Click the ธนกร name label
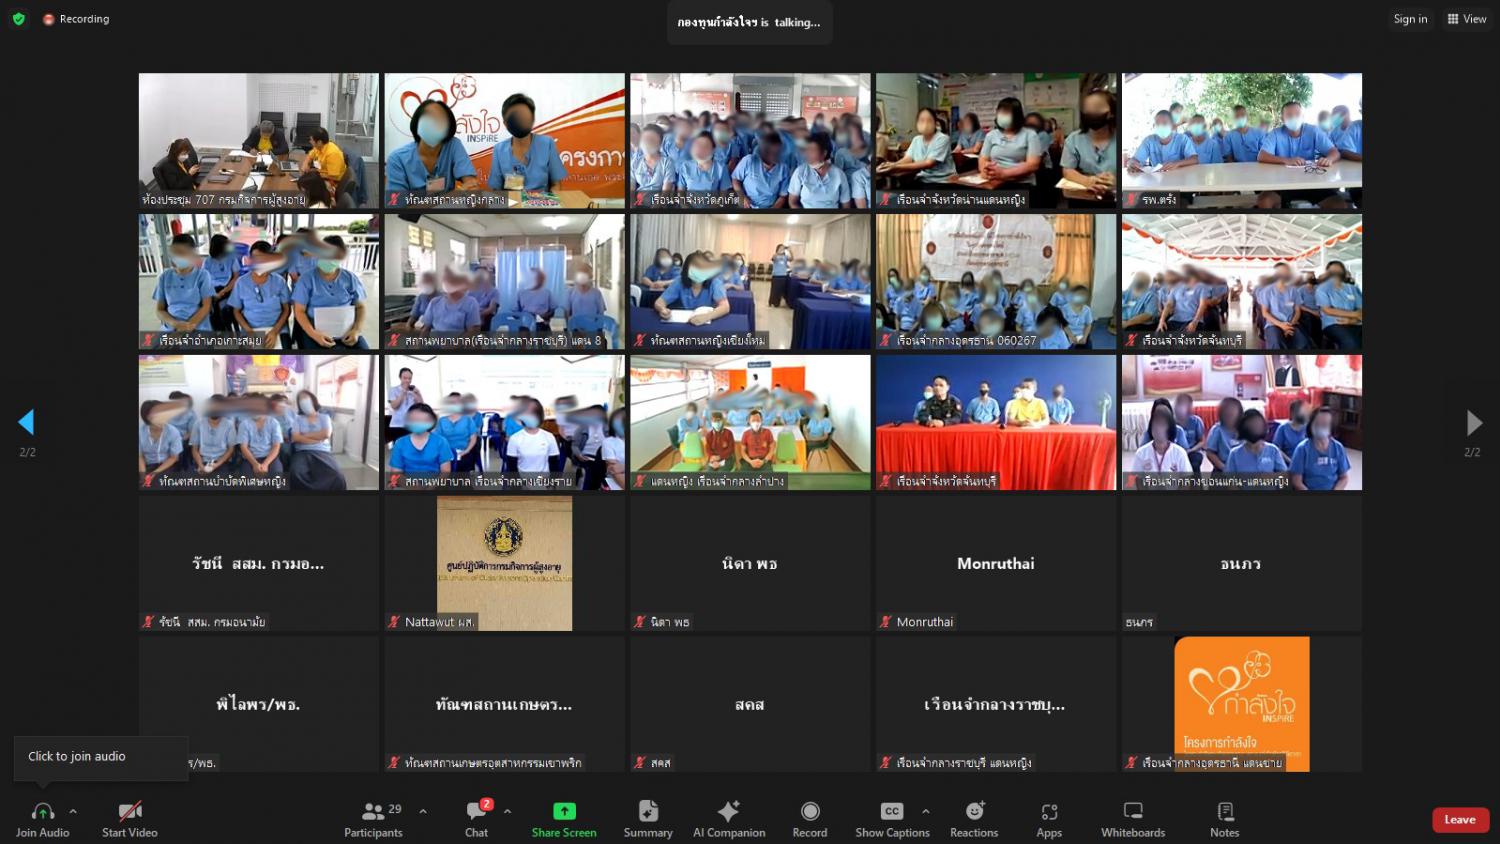 click(1139, 622)
